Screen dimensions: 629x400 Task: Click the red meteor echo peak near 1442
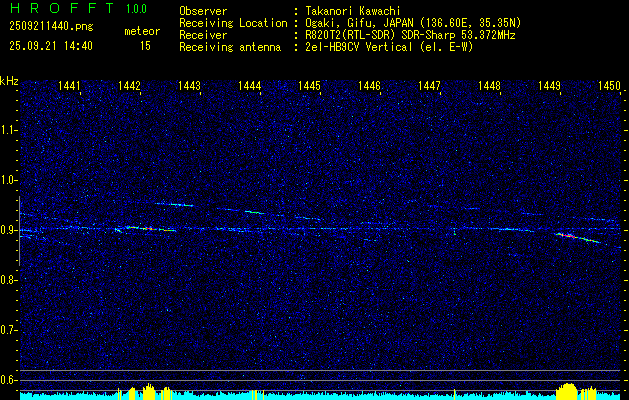point(147,229)
